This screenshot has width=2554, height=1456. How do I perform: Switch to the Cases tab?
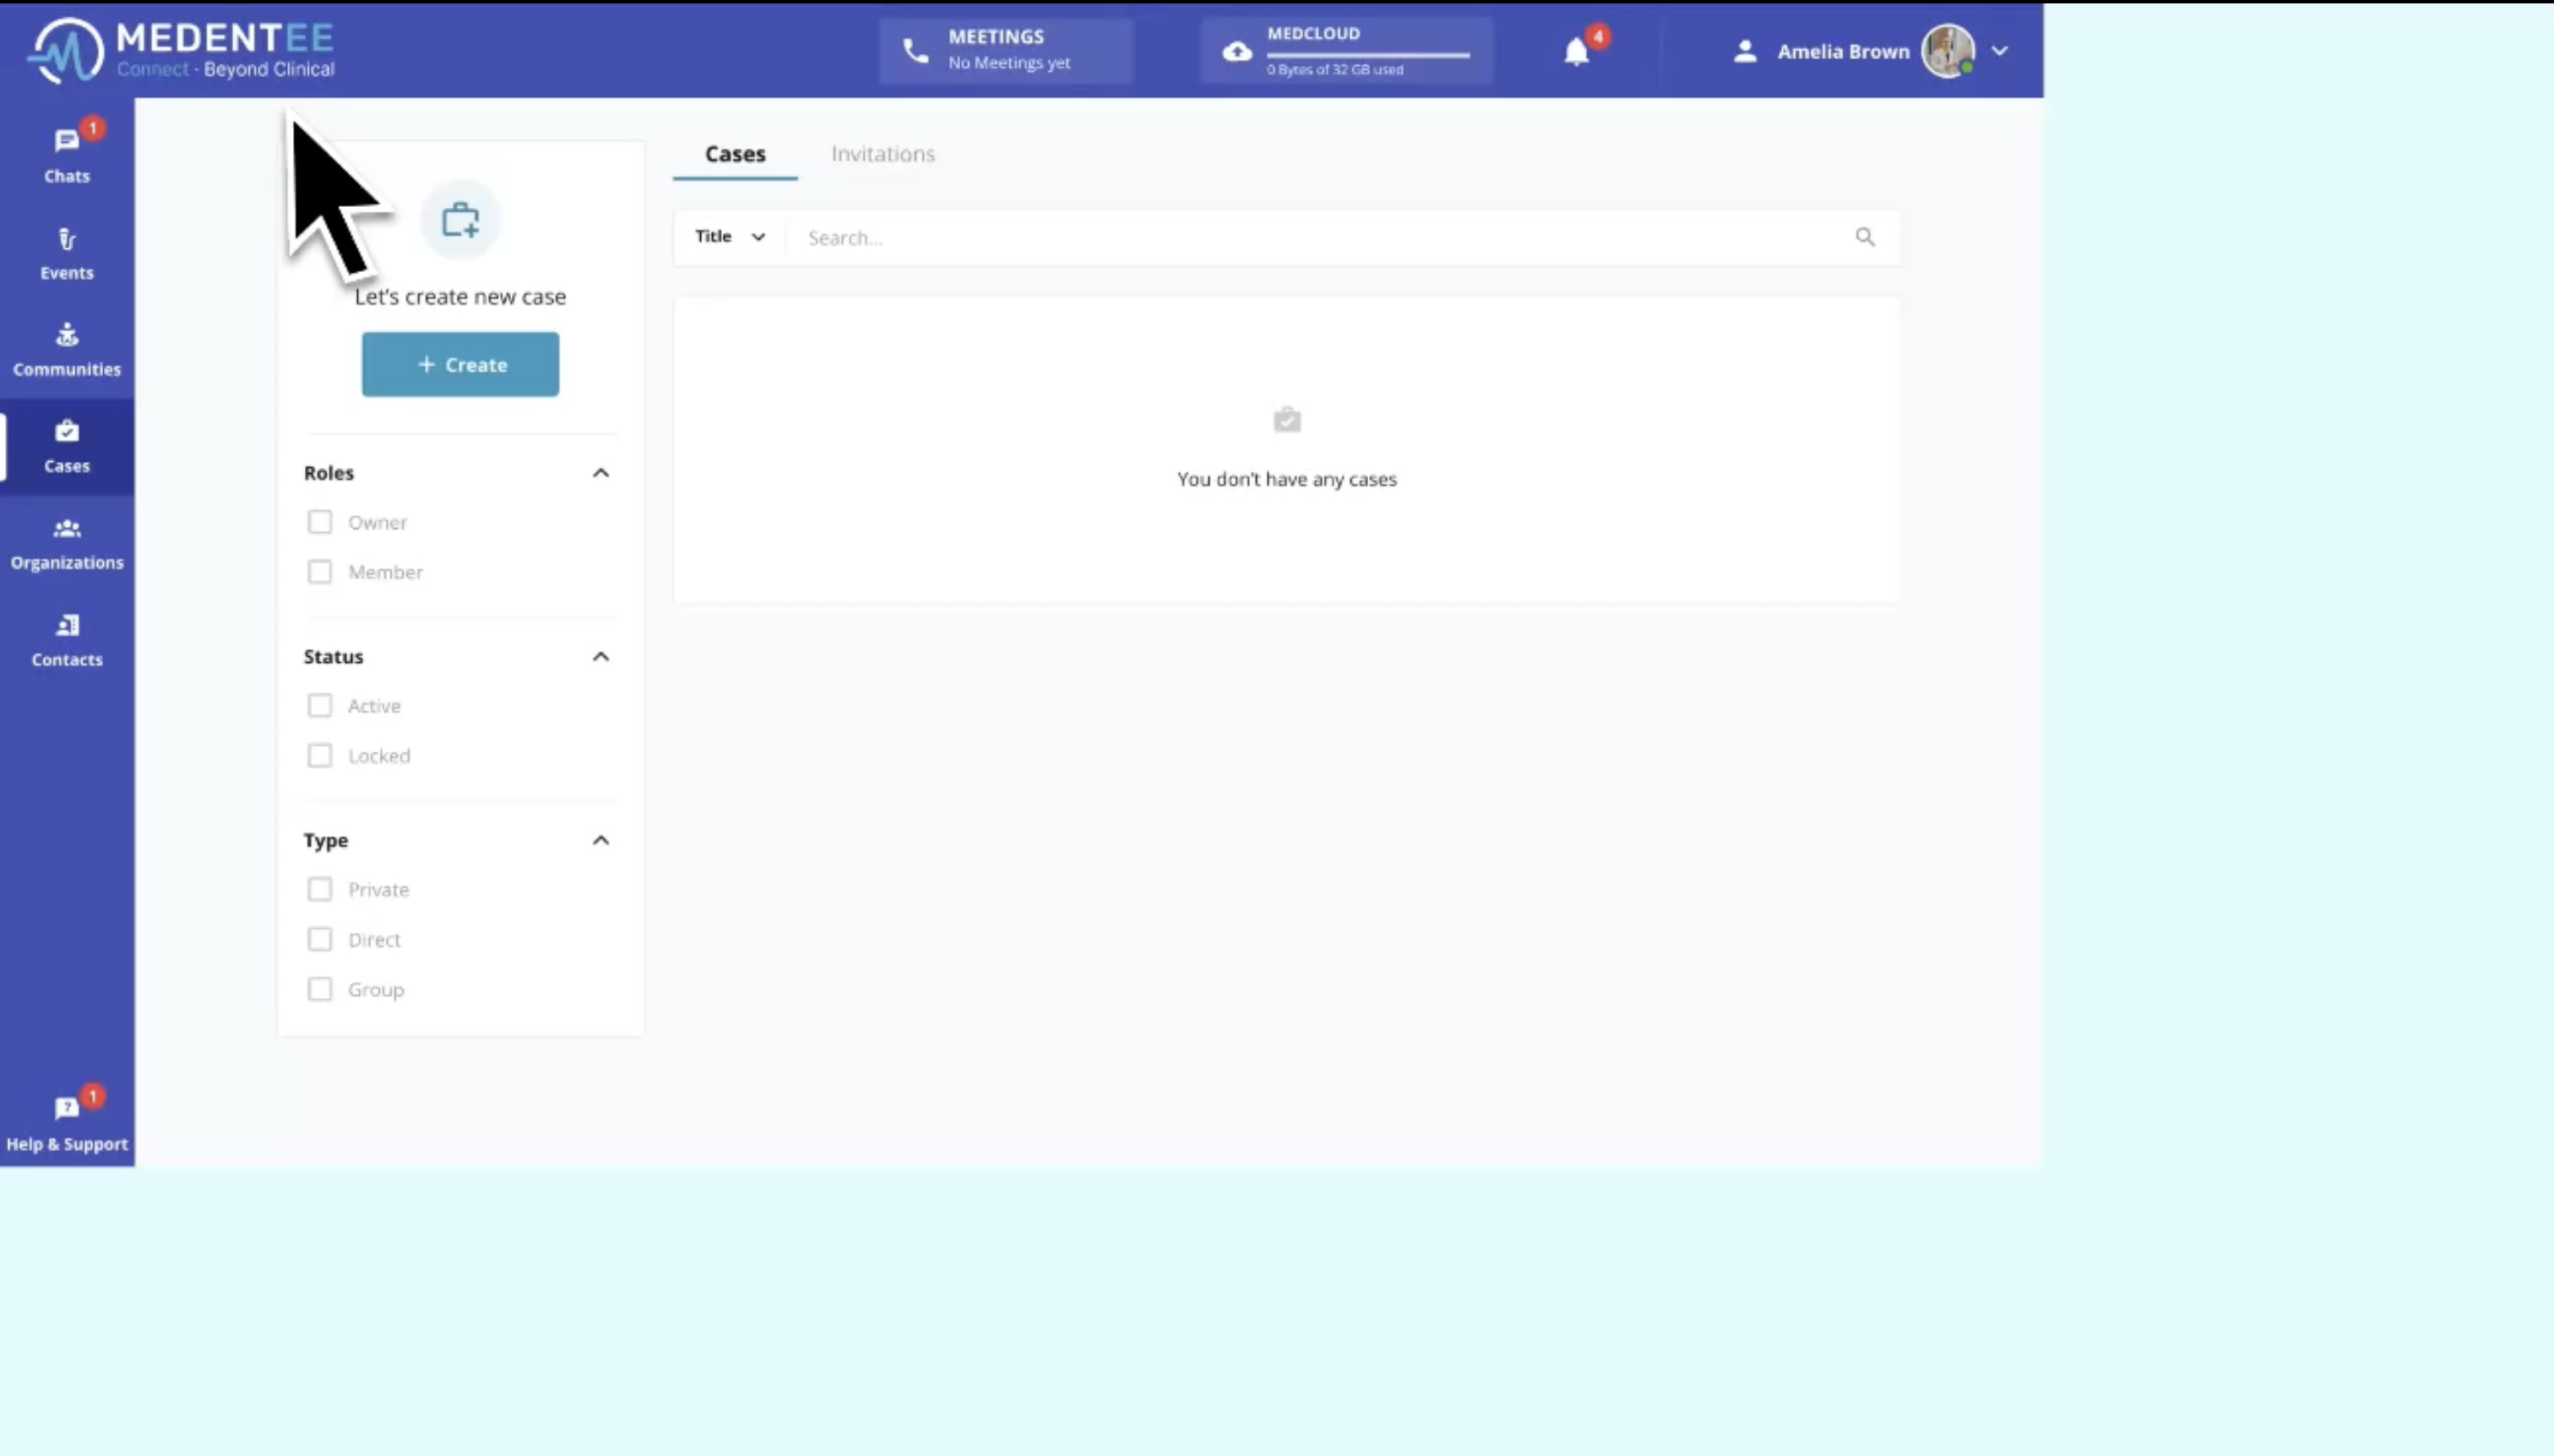[735, 154]
